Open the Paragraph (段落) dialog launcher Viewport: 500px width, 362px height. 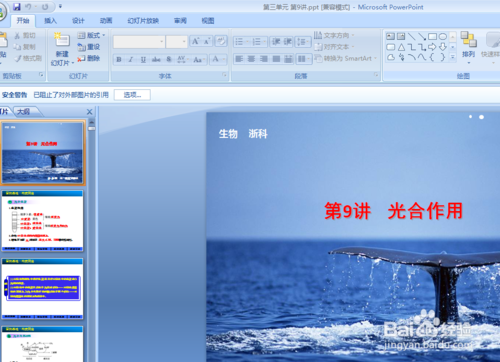click(x=376, y=75)
